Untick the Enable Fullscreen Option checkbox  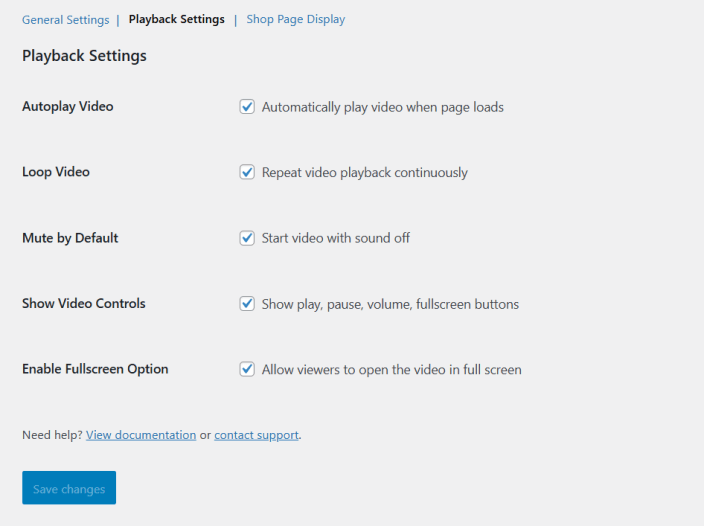tap(247, 369)
